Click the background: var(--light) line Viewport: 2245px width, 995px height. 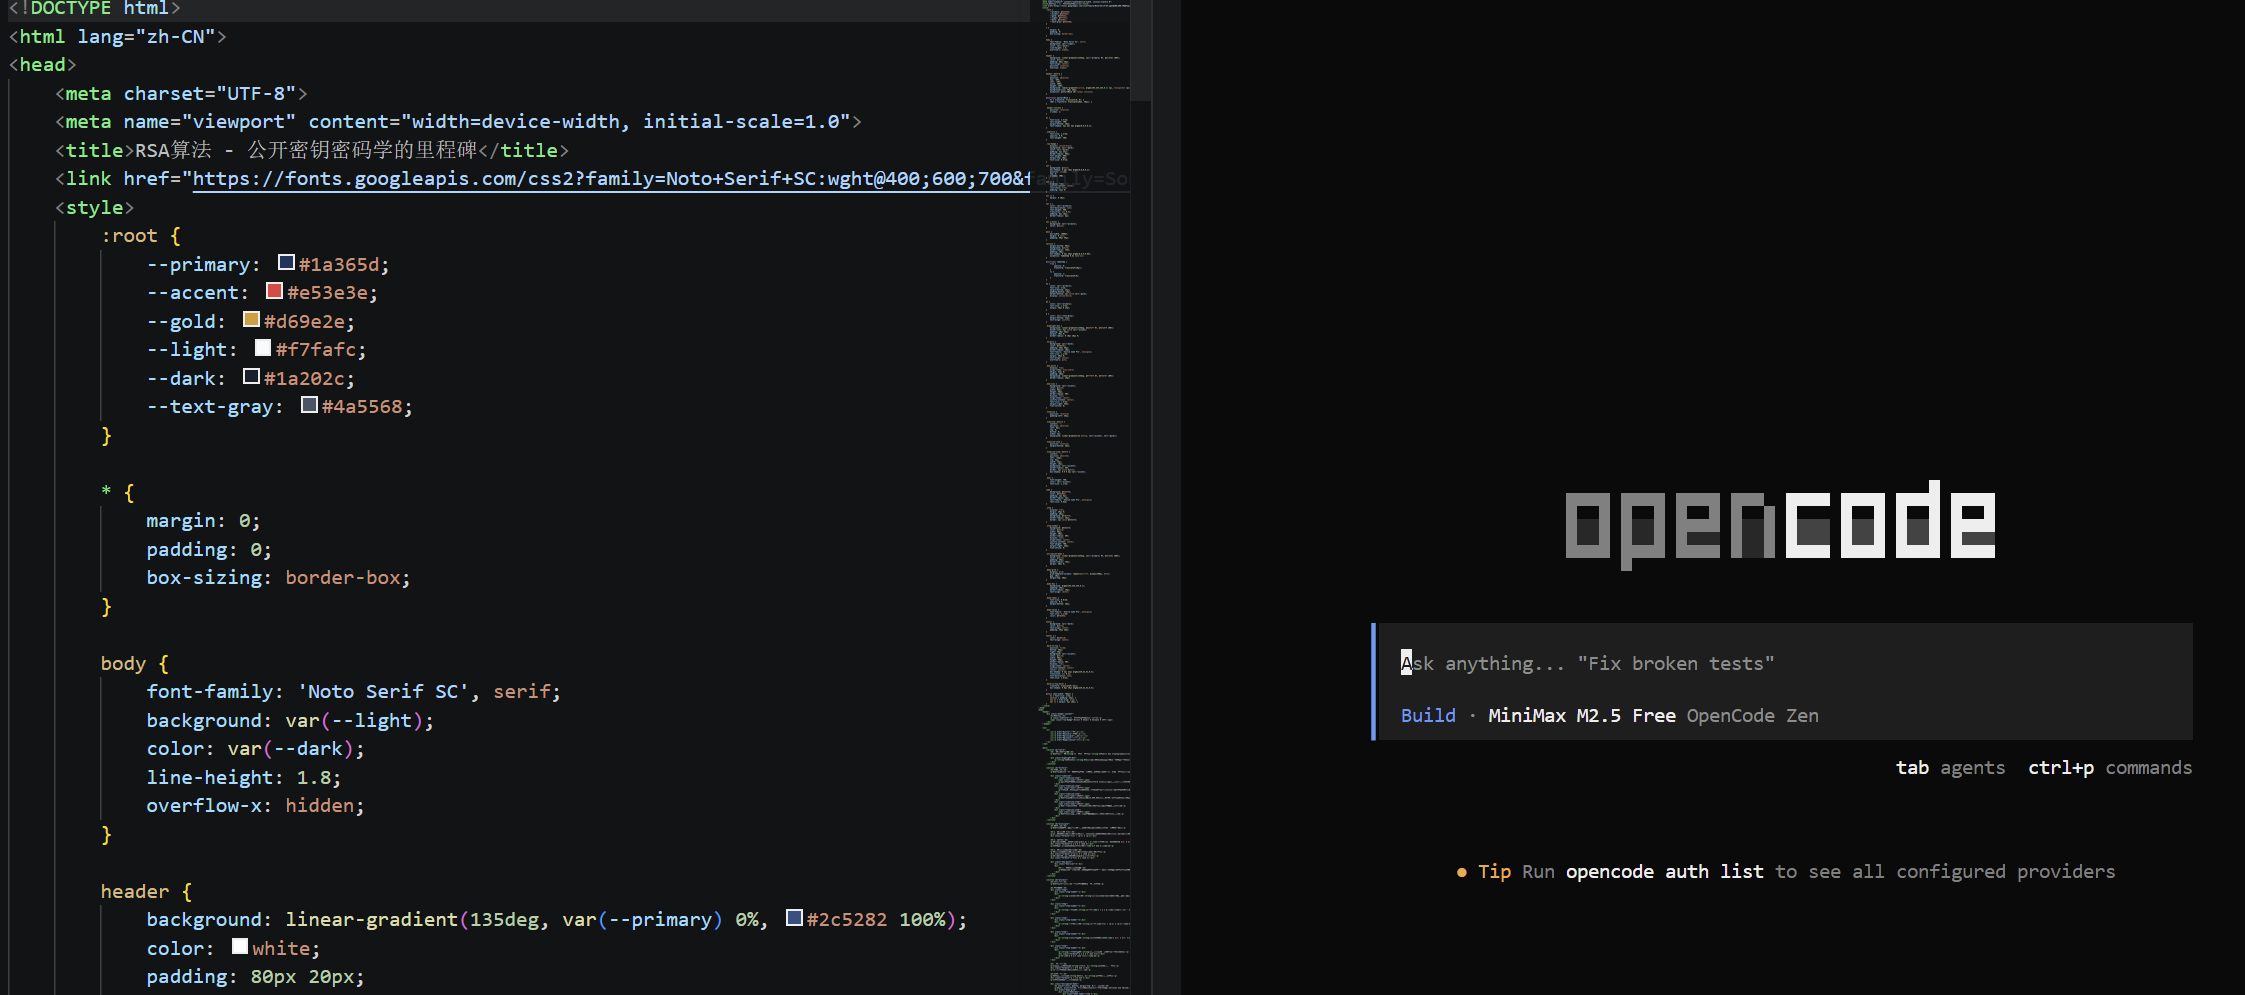click(x=290, y=720)
